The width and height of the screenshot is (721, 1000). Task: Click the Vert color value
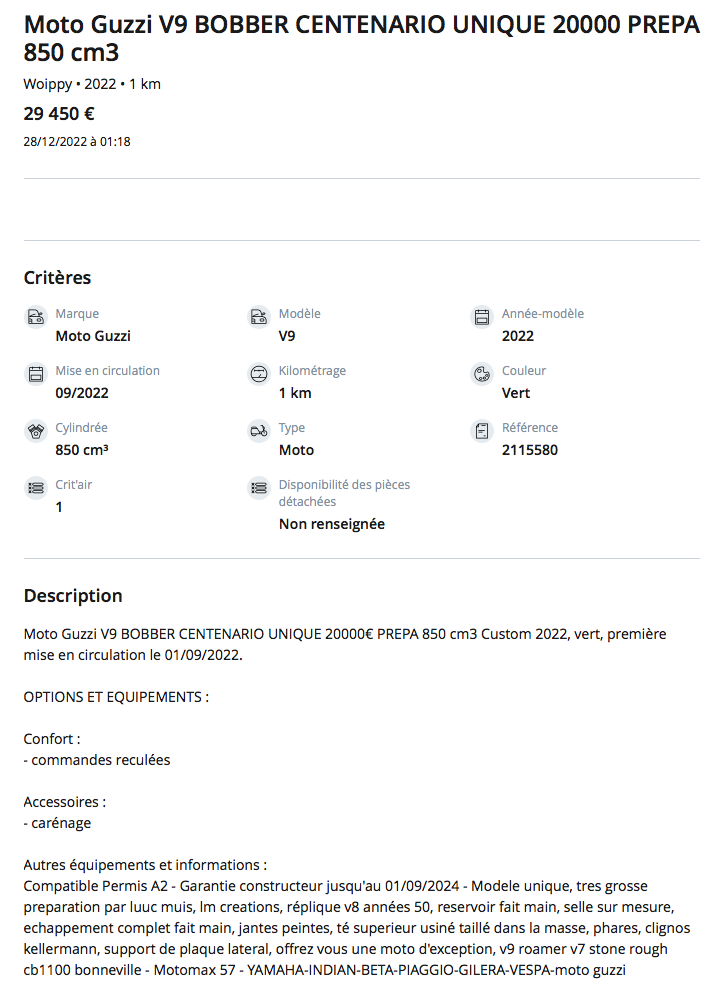point(516,393)
